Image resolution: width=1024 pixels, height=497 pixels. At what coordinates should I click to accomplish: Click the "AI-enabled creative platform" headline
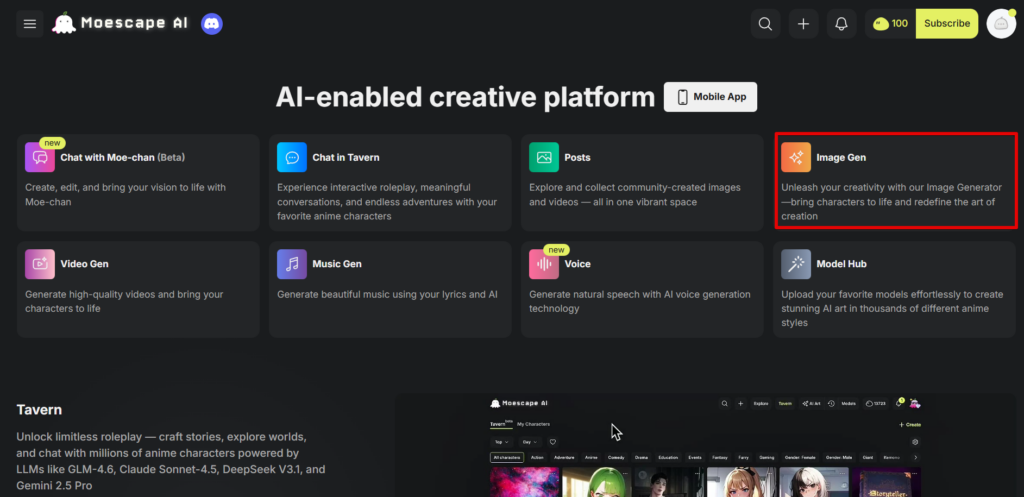(465, 97)
